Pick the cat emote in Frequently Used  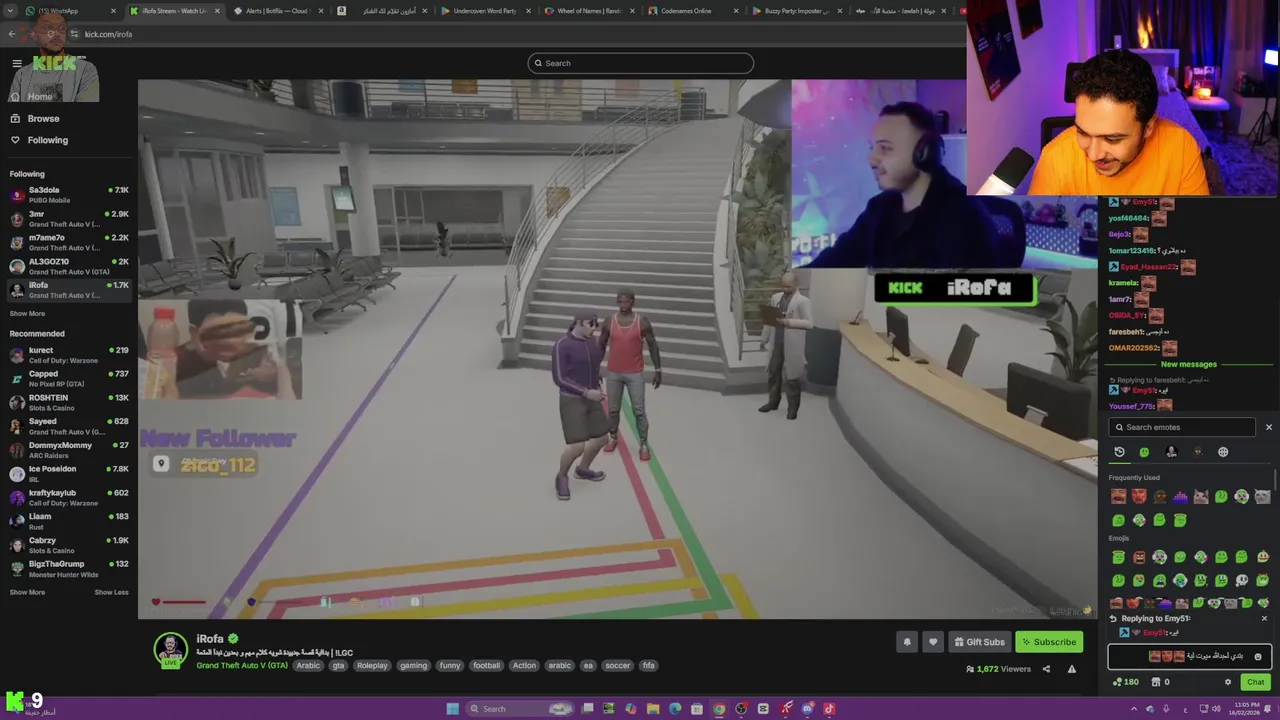tap(1201, 496)
